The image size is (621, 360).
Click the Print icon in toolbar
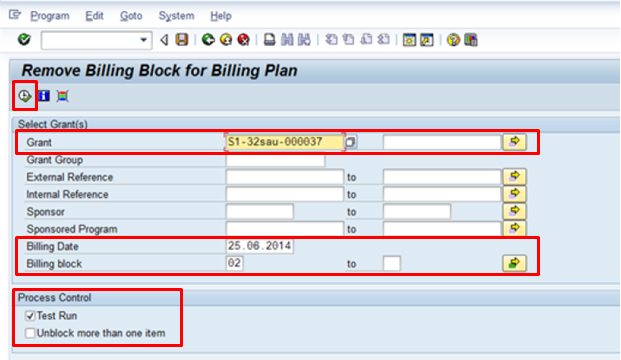[269, 40]
